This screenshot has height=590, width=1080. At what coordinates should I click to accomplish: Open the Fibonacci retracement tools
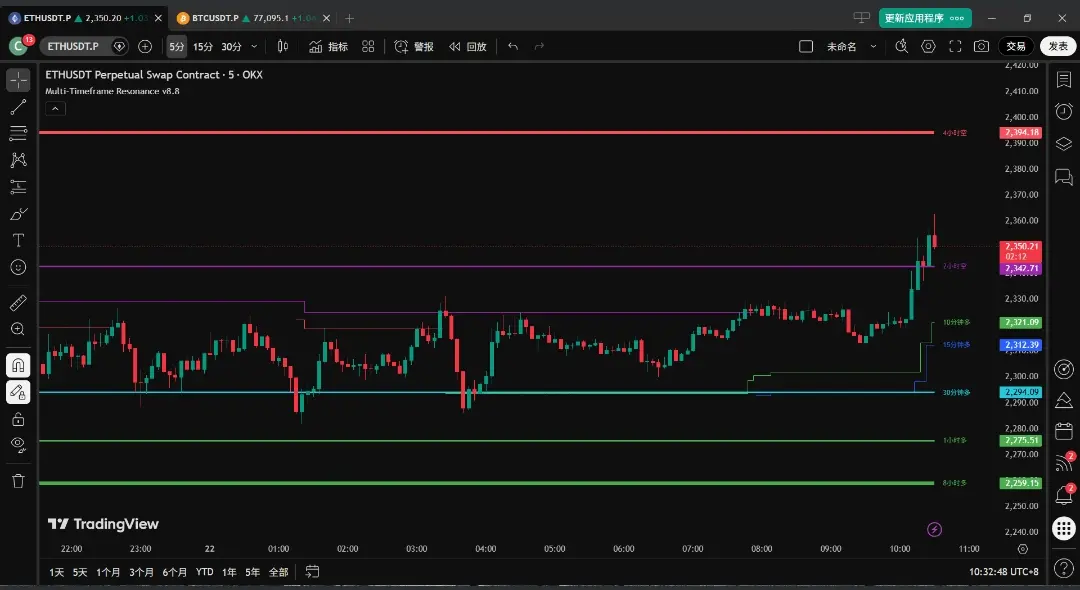19,133
